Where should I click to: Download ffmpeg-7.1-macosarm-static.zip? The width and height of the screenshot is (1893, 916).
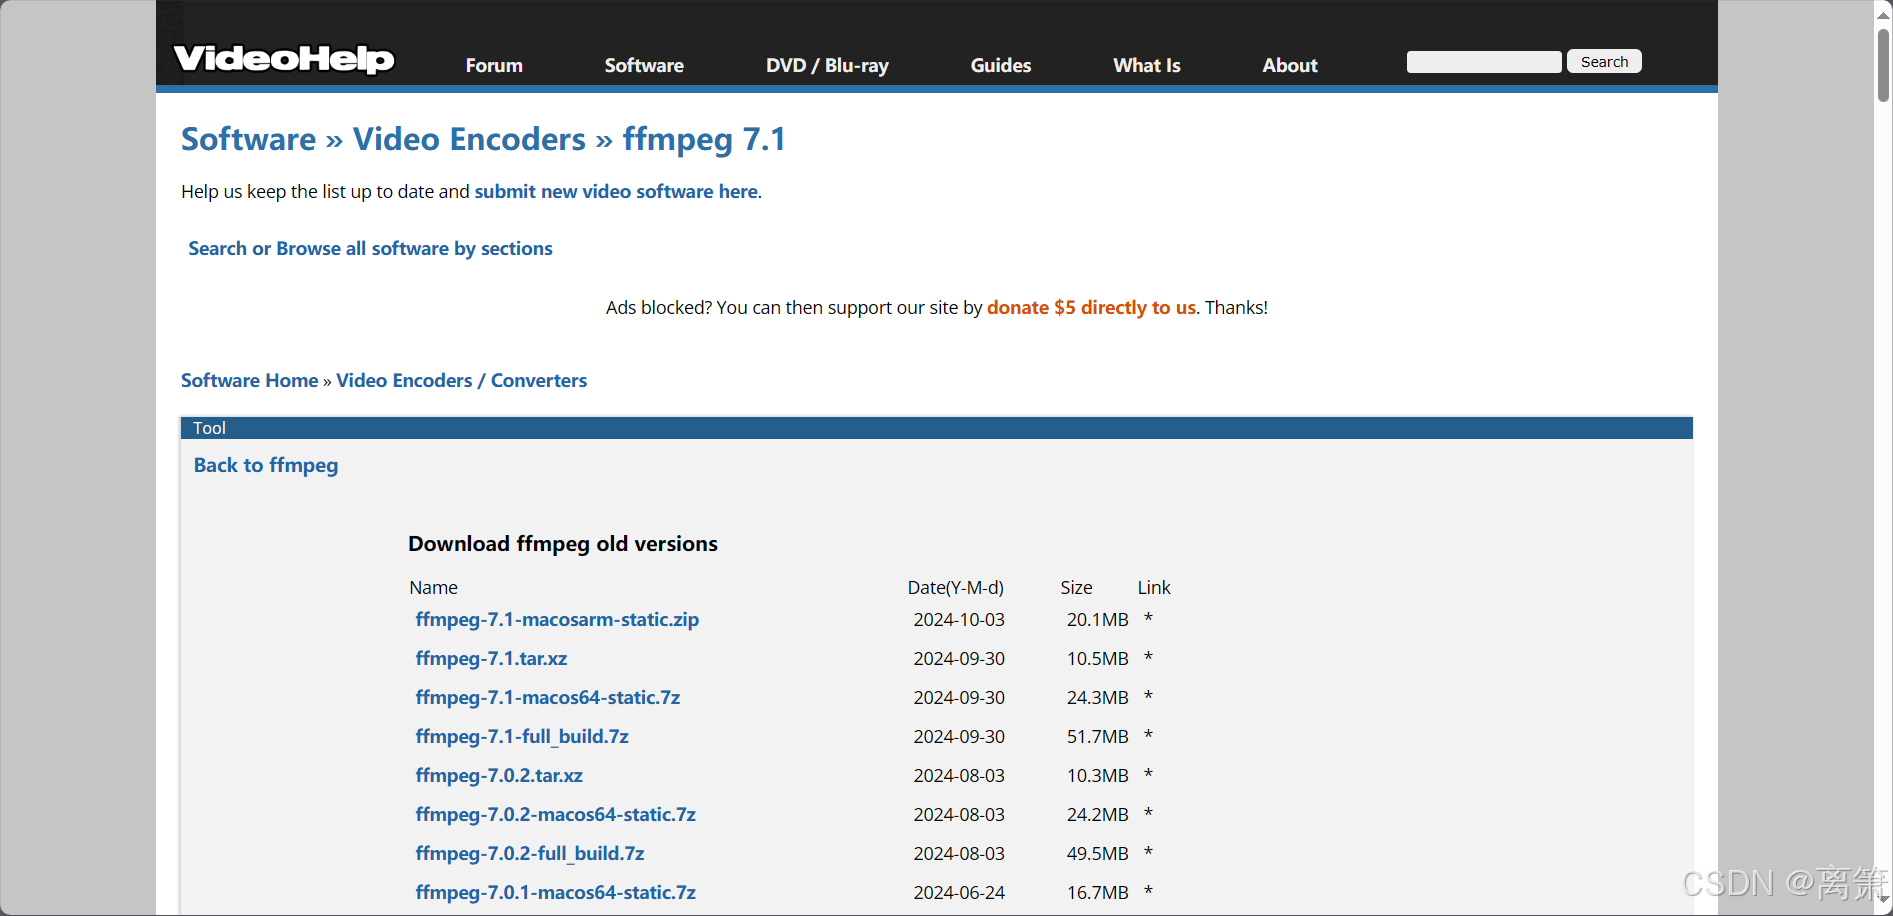557,619
